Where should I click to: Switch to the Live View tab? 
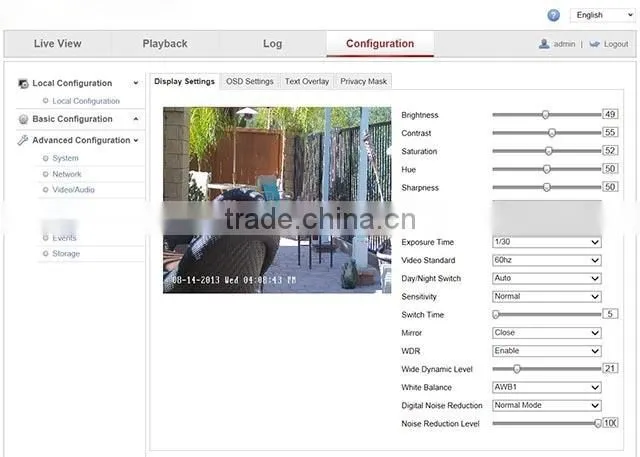pos(58,44)
